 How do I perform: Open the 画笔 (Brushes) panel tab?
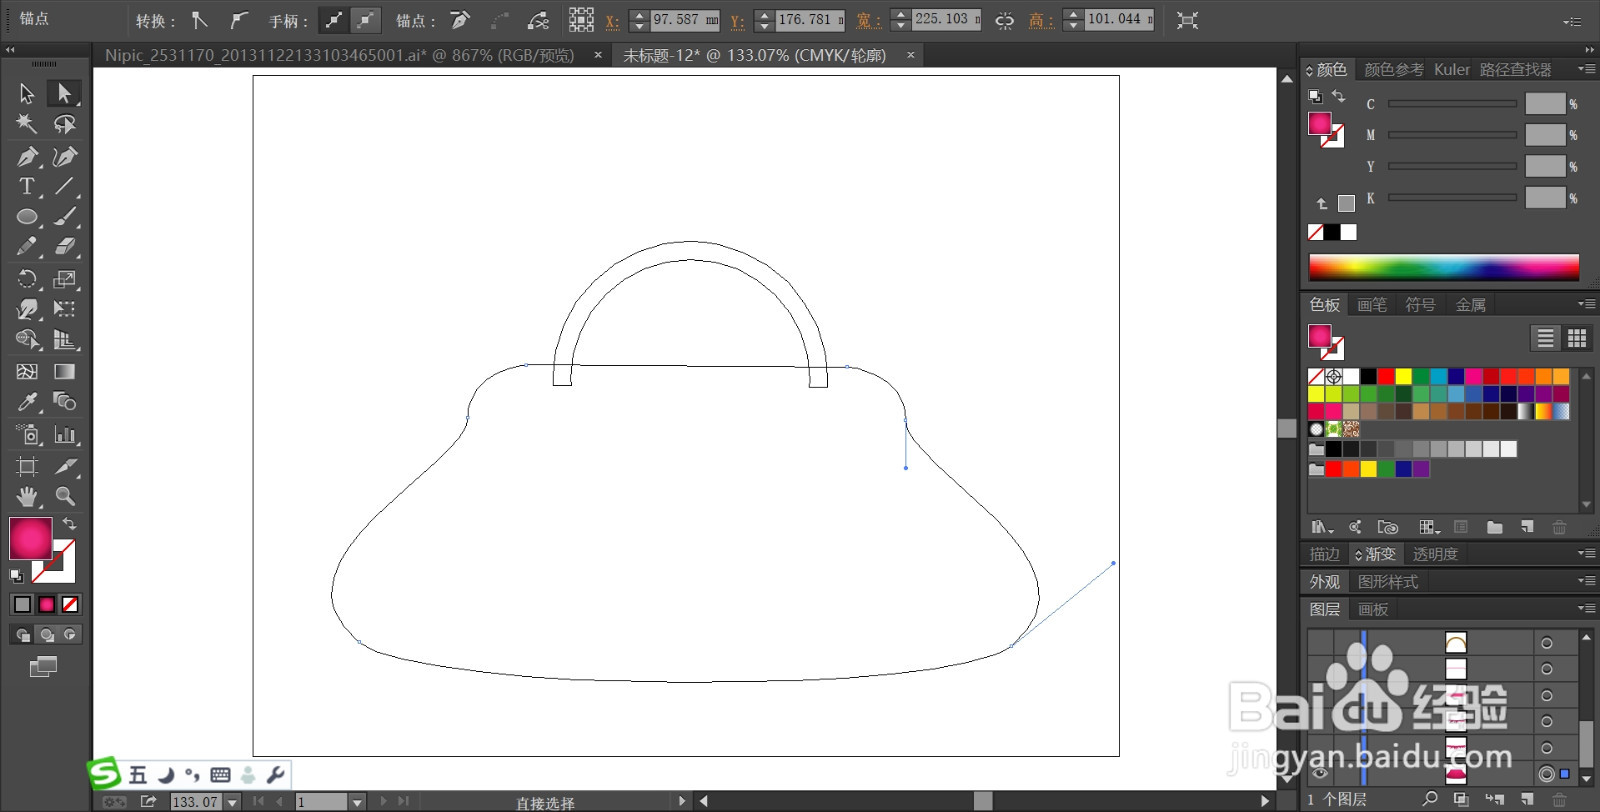coord(1372,305)
